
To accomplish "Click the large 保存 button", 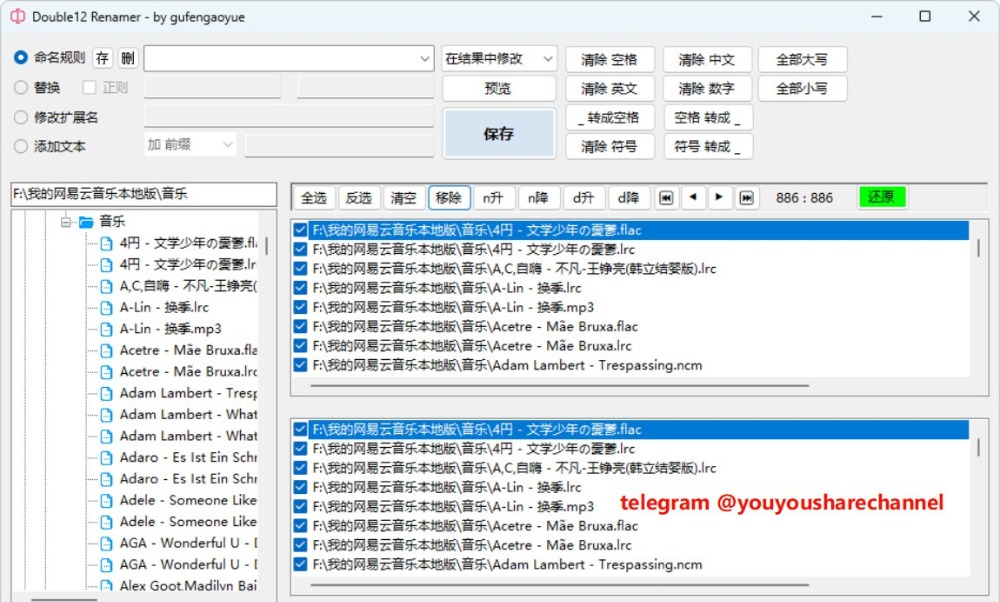I will [498, 134].
